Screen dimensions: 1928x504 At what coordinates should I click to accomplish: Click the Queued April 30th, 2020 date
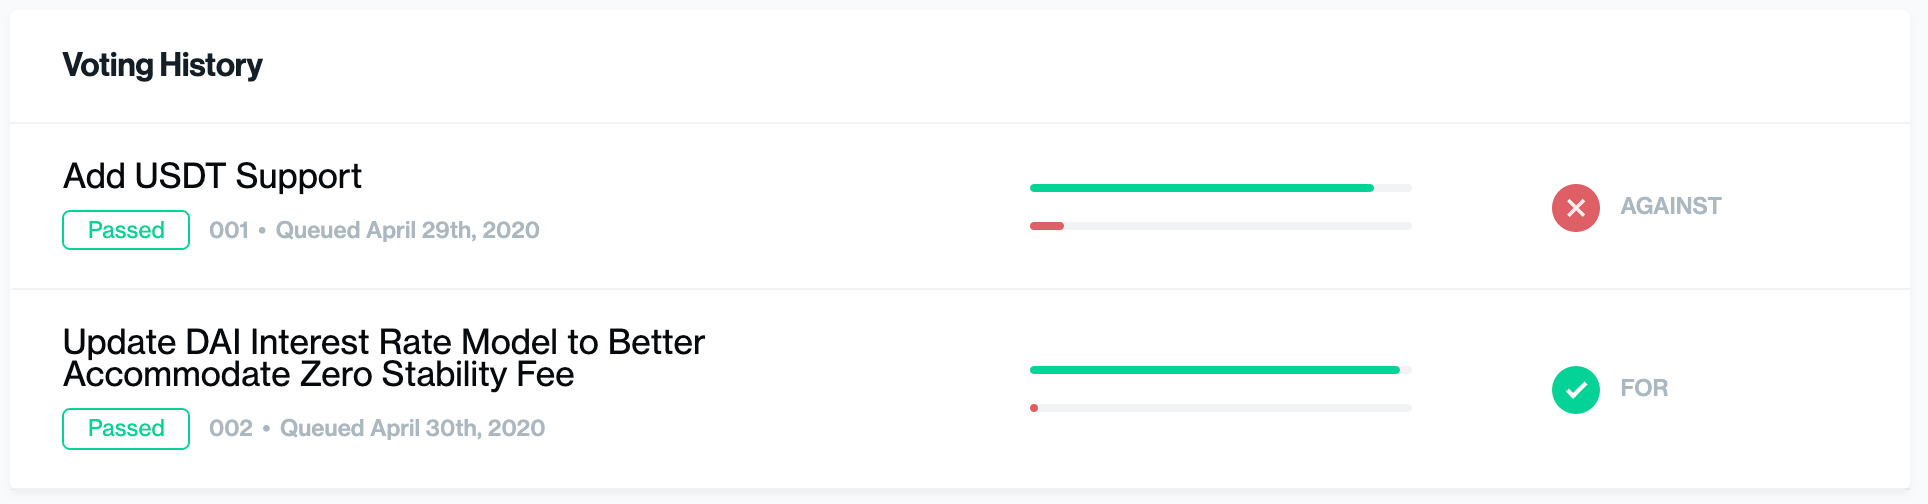point(412,429)
